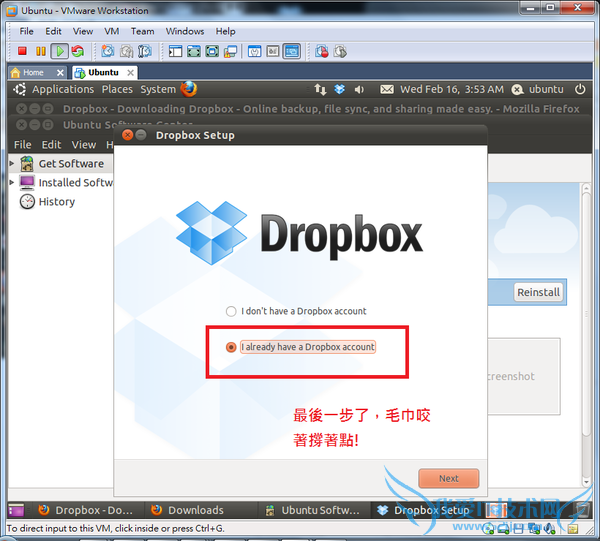Show the summary view icon in toolbar

pos(254,51)
